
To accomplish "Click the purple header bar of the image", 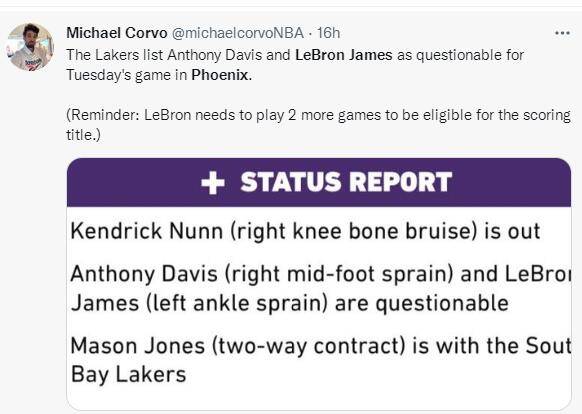I will pos(319,182).
